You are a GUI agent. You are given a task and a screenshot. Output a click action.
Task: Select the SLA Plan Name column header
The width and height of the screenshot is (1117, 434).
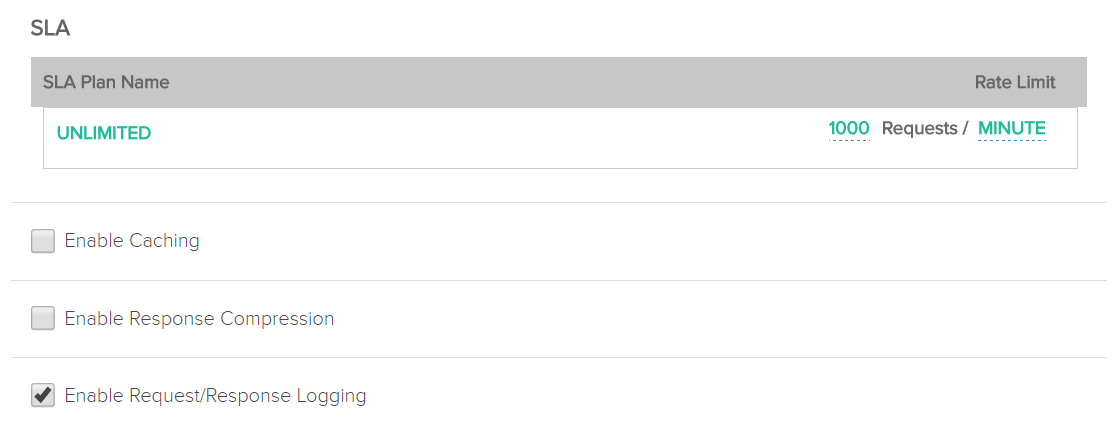tap(106, 82)
